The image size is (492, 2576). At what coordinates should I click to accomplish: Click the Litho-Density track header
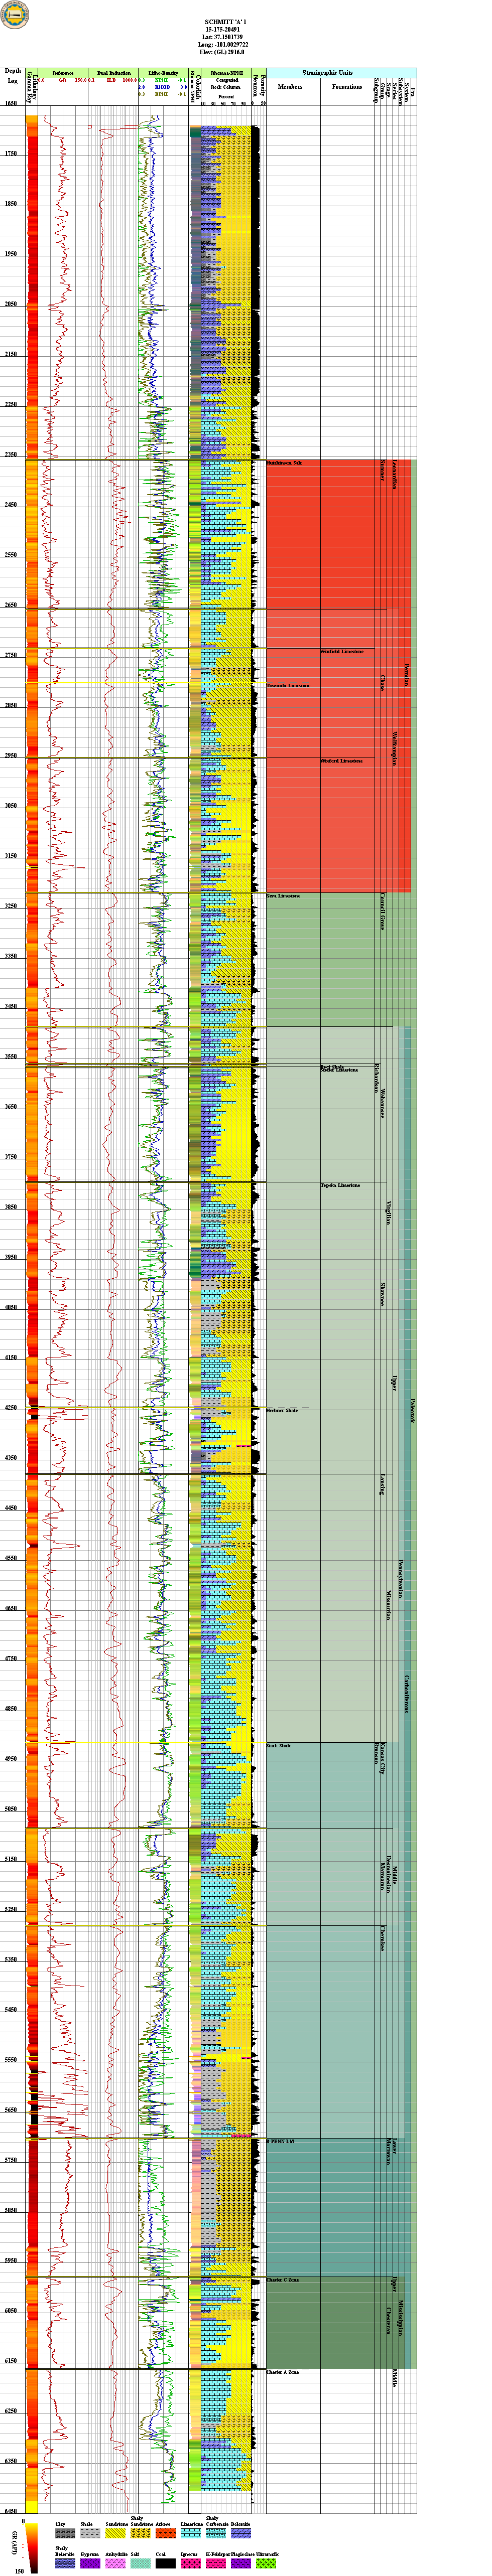coord(163,73)
